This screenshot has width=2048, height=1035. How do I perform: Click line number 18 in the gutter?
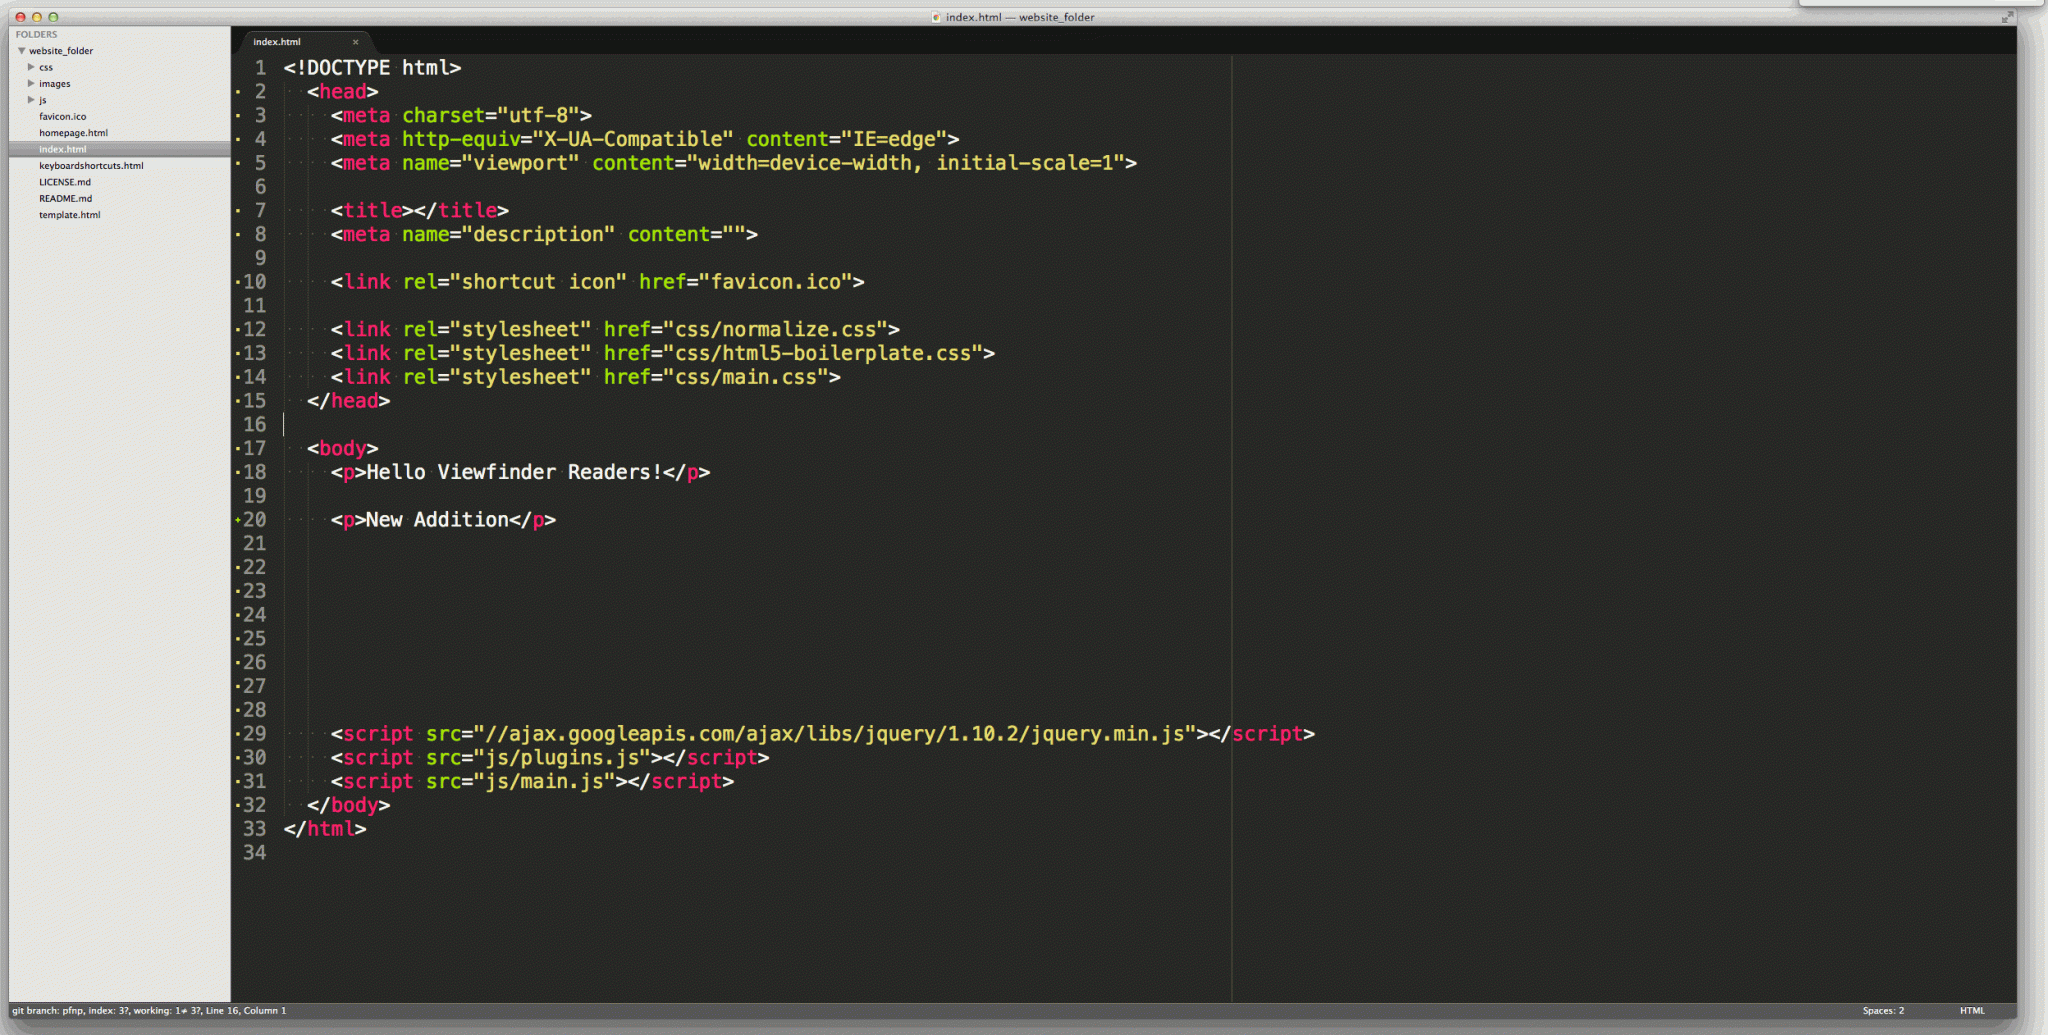(255, 471)
